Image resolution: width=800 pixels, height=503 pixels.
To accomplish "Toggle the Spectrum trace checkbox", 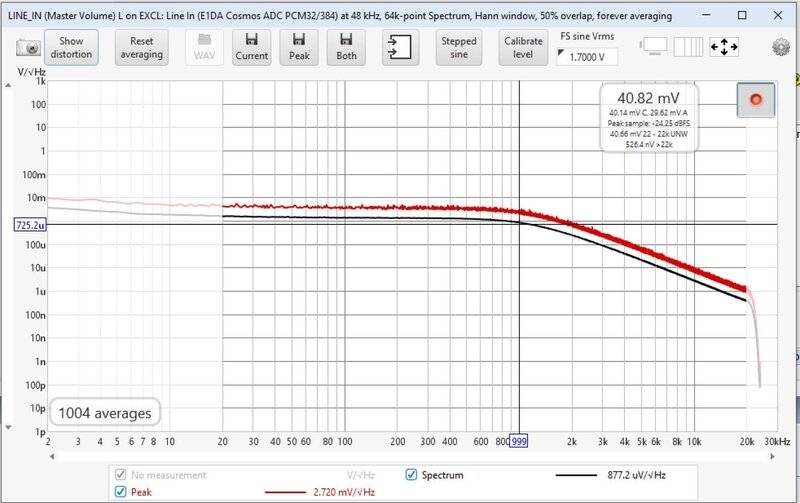I will coord(411,475).
